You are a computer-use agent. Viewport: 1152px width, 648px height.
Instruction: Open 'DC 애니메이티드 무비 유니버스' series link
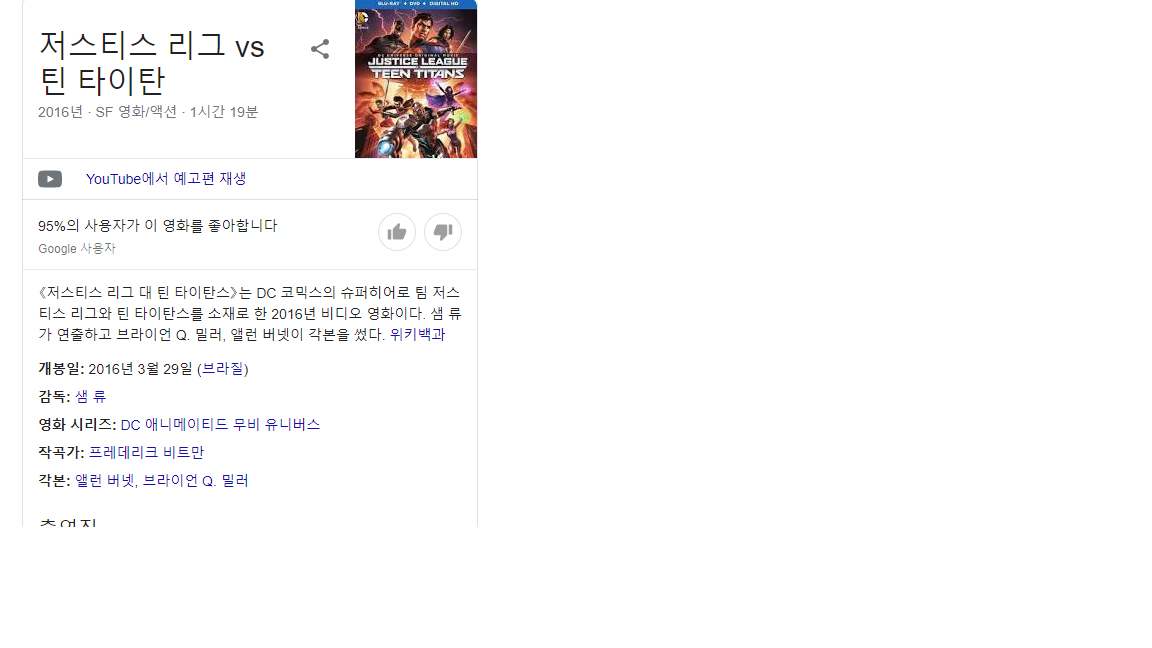220,425
